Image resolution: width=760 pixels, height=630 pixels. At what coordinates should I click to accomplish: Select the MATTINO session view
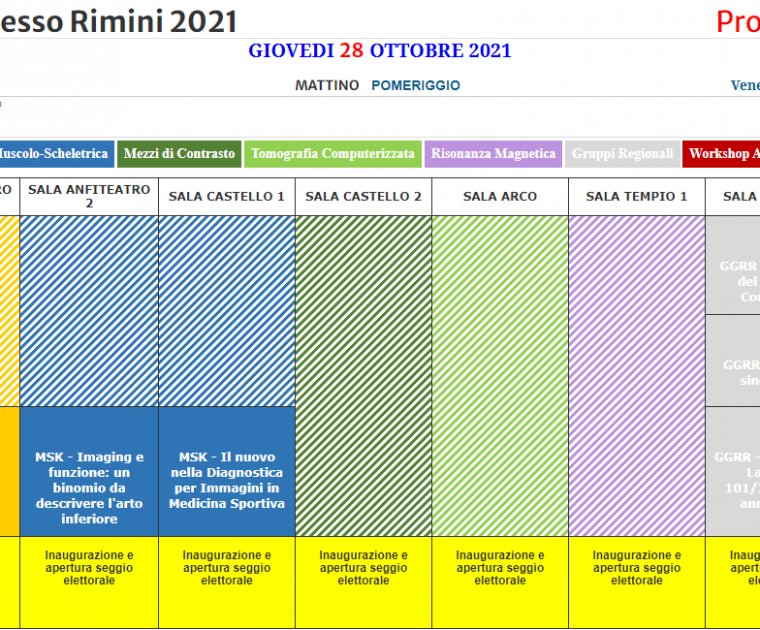click(327, 86)
